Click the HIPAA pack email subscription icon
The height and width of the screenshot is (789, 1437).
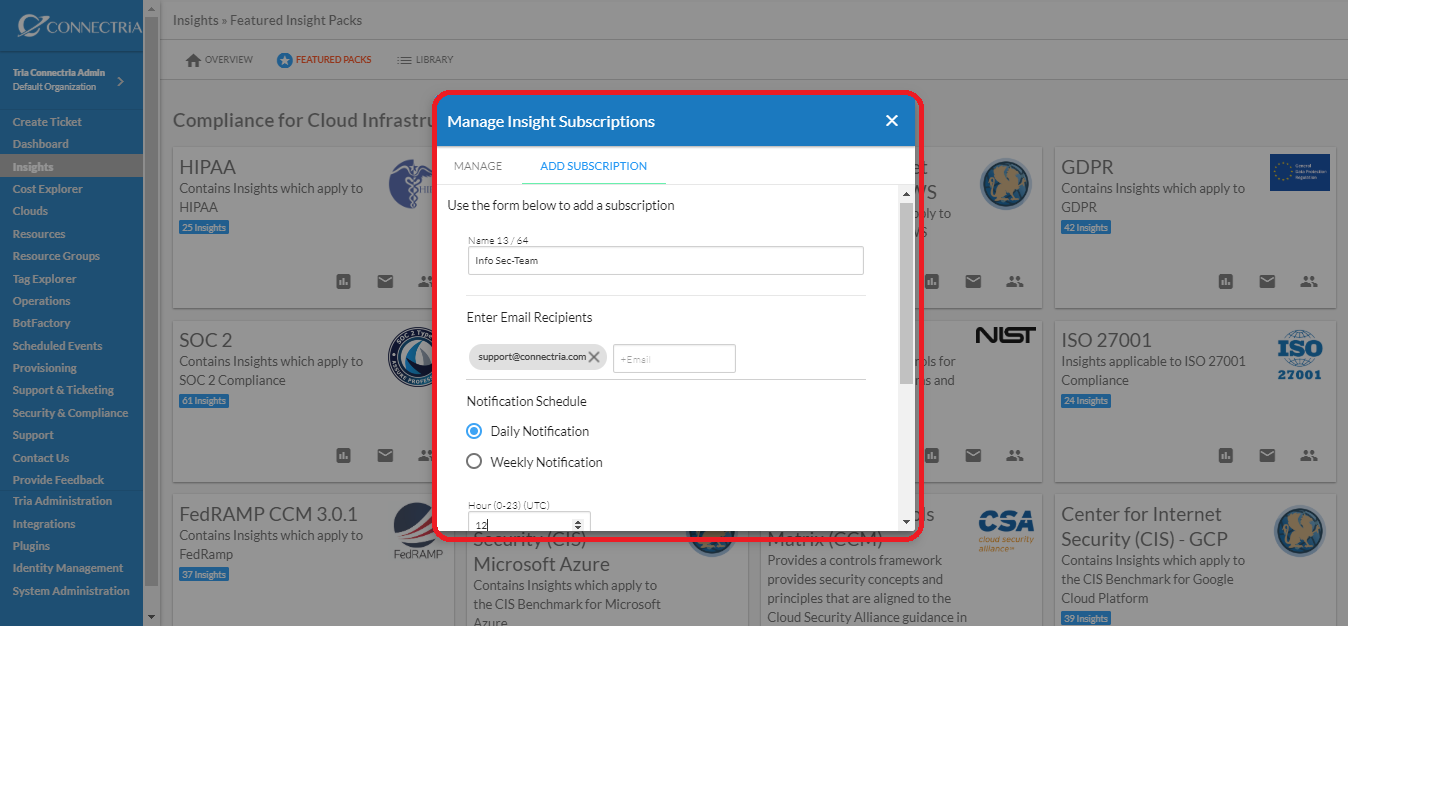pos(385,282)
